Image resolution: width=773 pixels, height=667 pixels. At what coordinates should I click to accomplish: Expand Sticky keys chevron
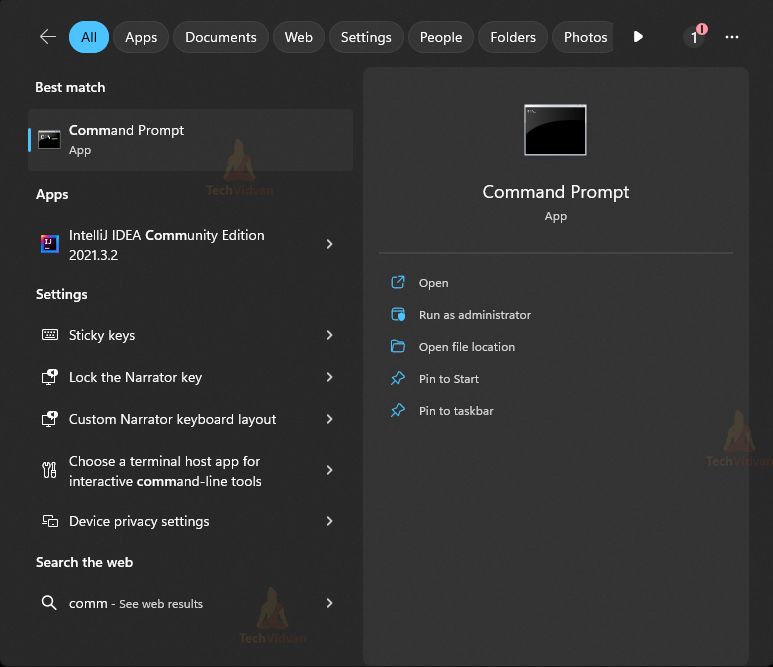329,335
